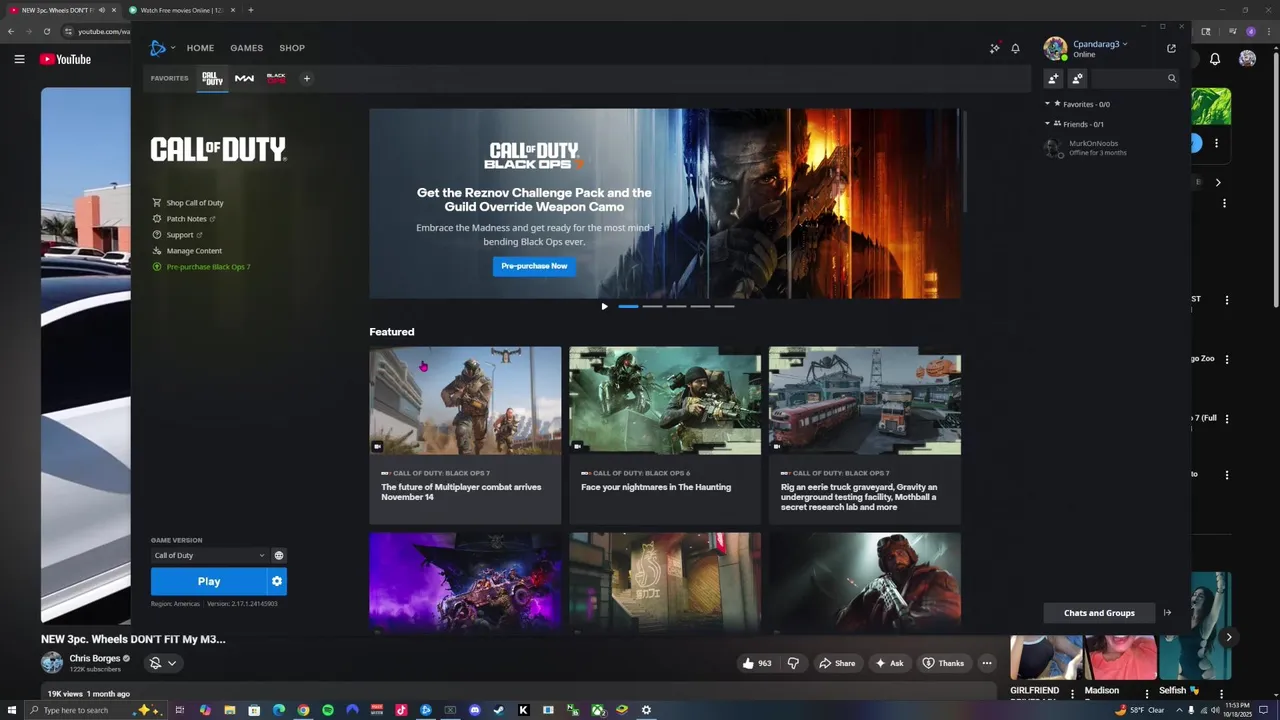
Task: Collapse the Favorites friends group
Action: coord(1047,104)
